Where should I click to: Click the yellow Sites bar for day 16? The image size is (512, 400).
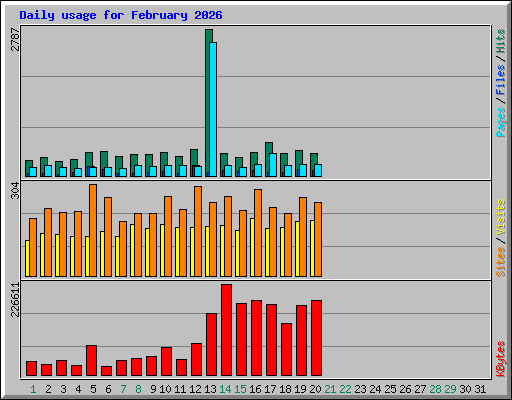[x=252, y=247]
